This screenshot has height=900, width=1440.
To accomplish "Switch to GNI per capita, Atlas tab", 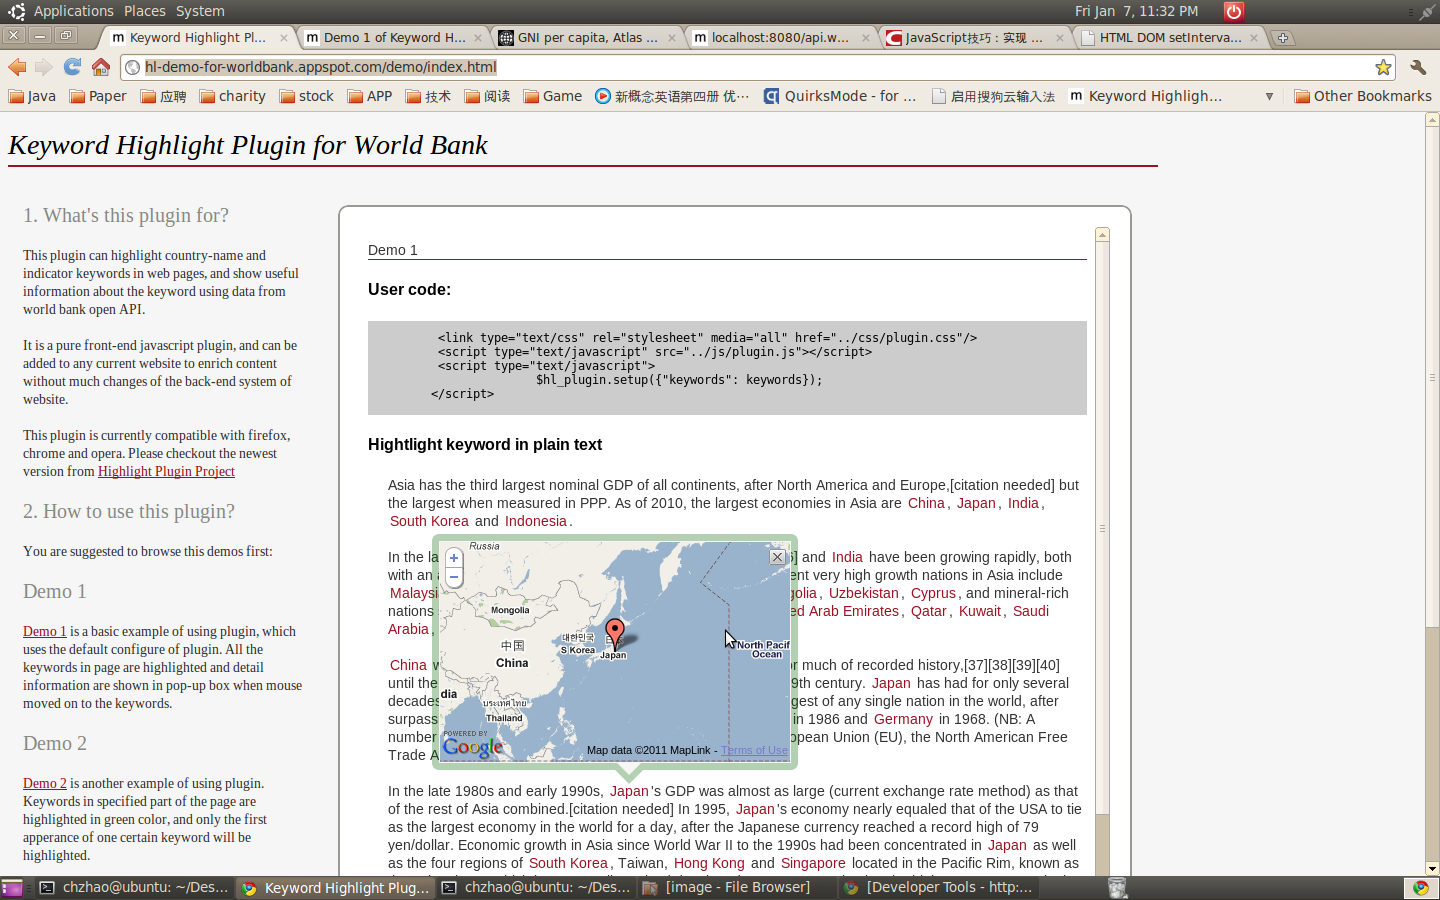I will 587,38.
